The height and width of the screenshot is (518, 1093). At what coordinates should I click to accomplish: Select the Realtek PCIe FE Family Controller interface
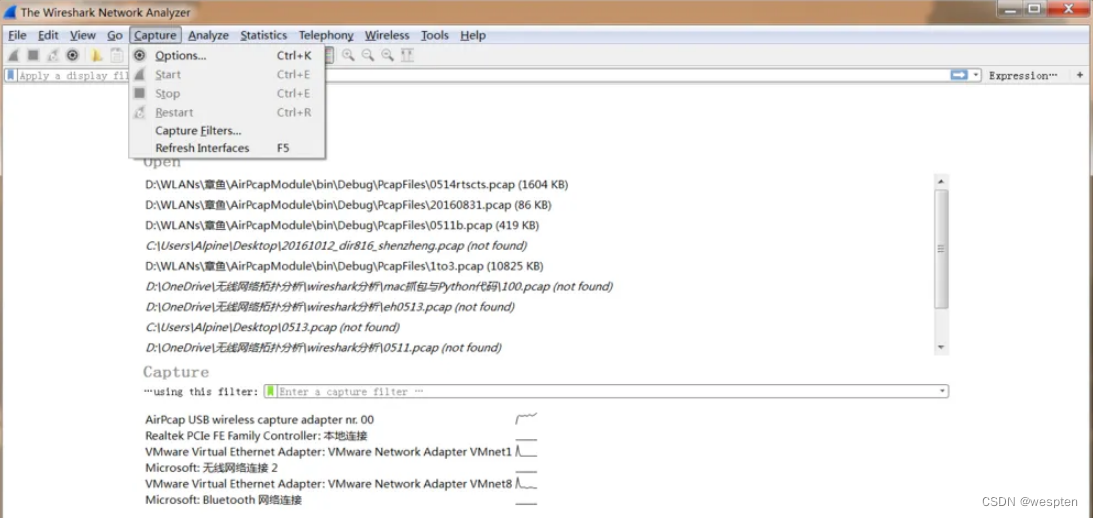tap(256, 436)
